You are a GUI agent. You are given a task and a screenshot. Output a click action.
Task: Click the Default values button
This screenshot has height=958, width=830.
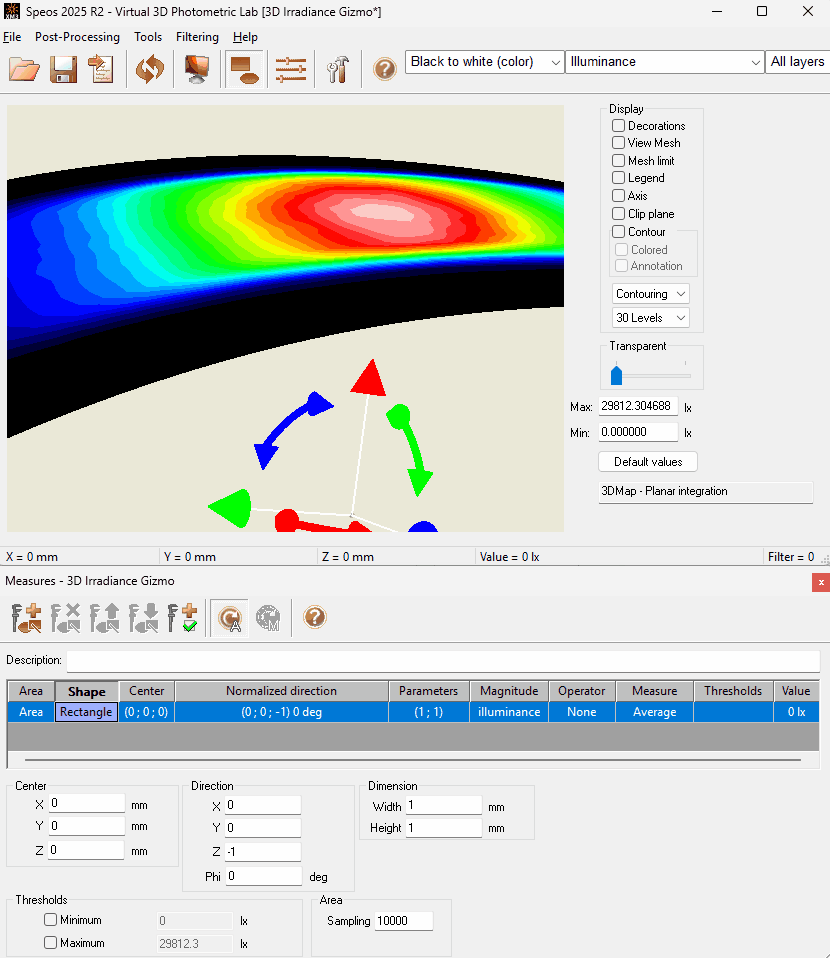(x=648, y=462)
